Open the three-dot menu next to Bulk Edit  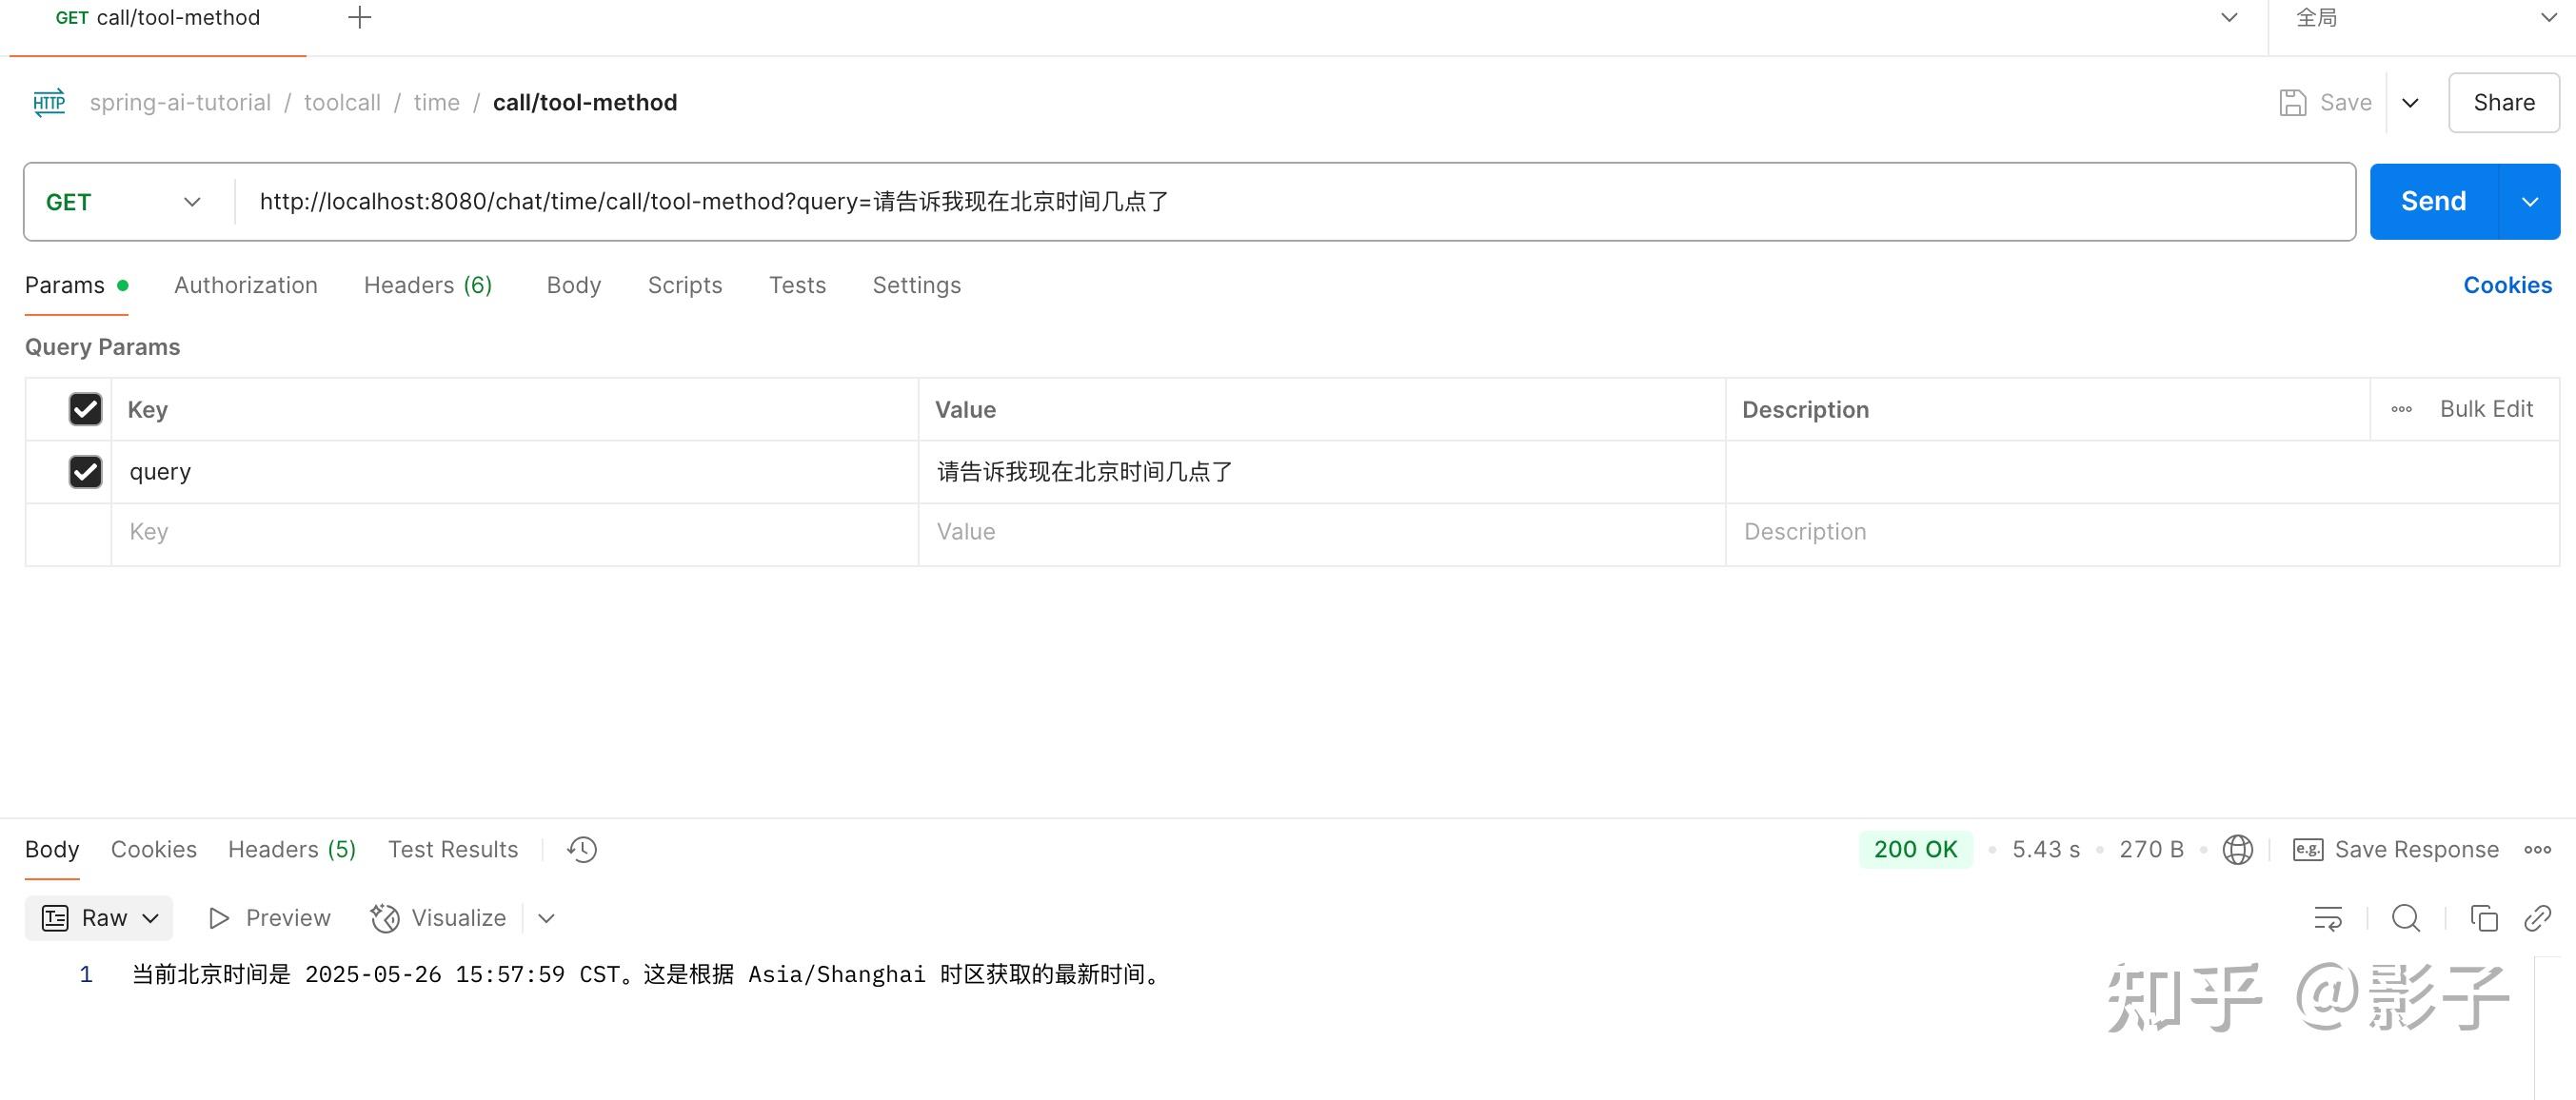click(2402, 409)
